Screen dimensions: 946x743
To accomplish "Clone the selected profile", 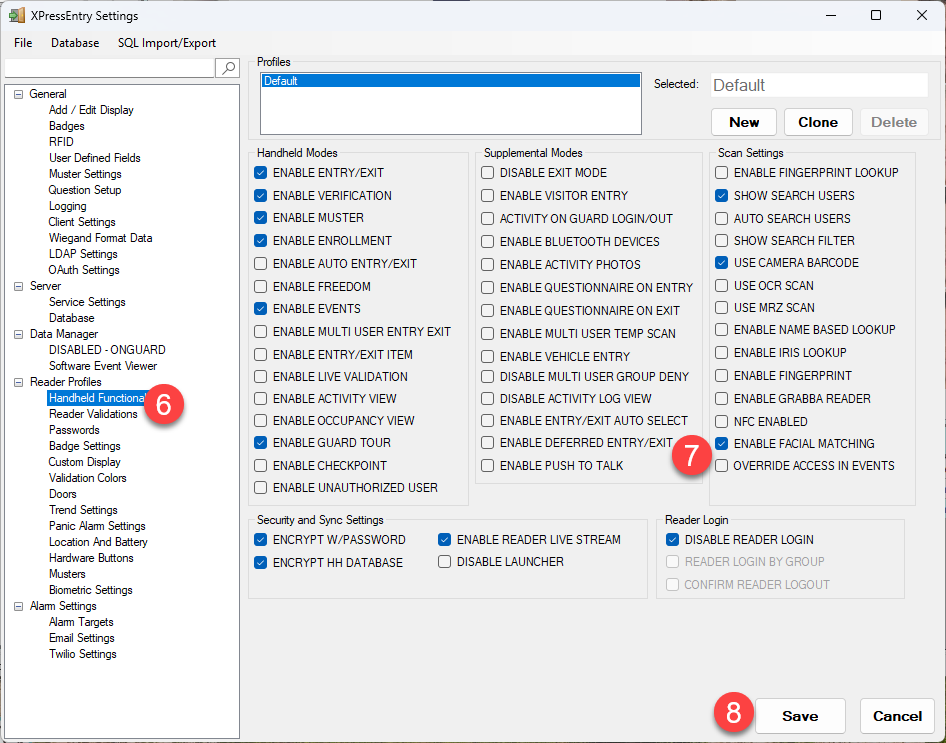I will click(x=817, y=122).
